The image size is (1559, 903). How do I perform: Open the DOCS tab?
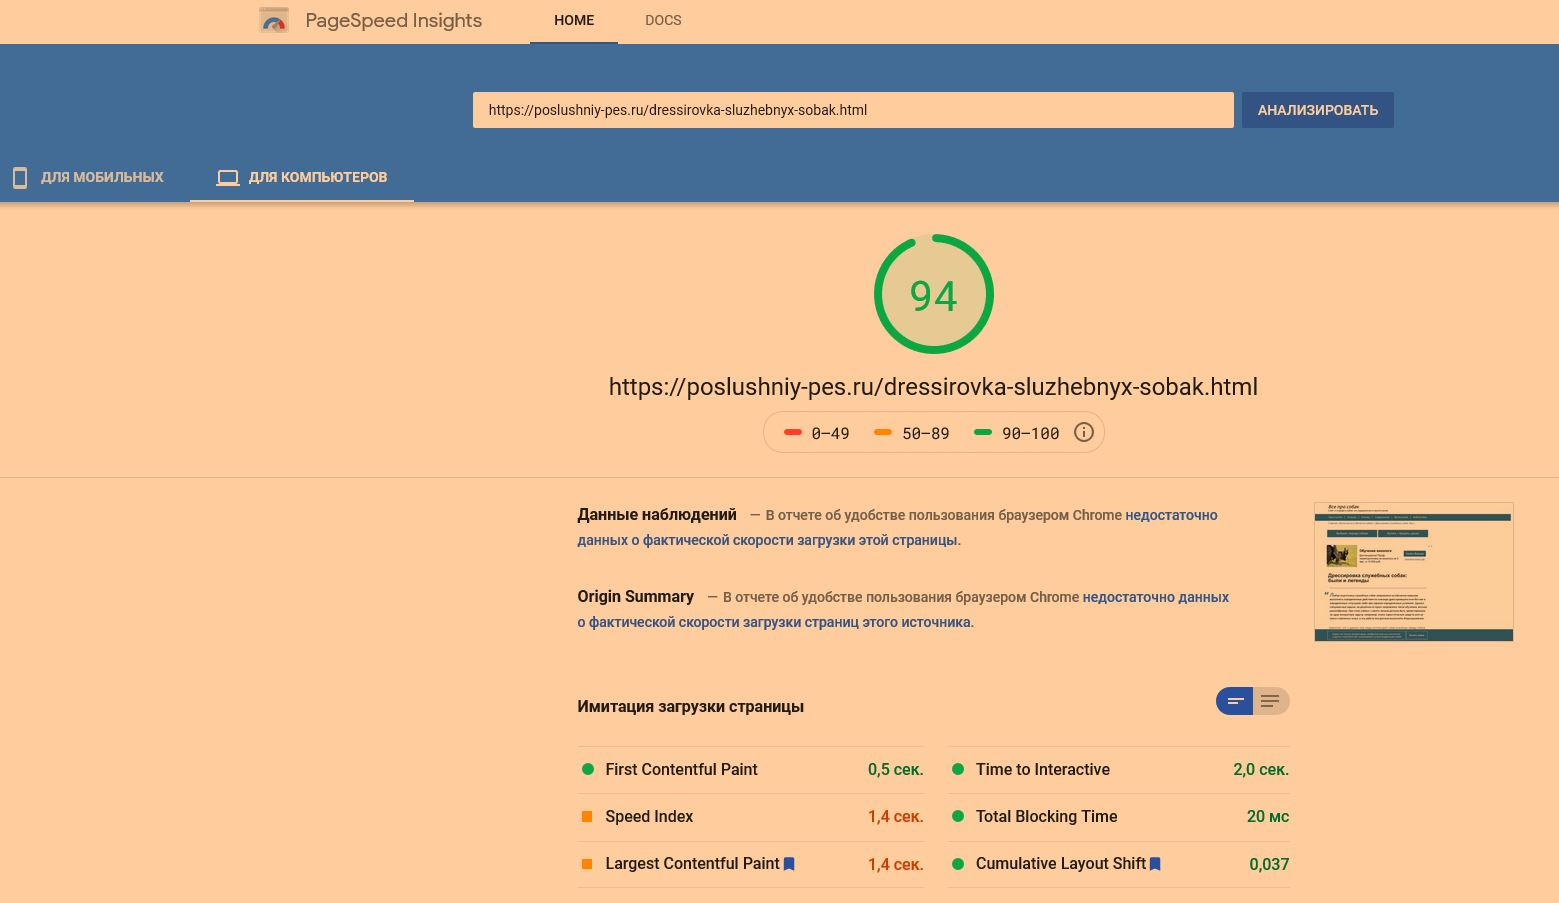[x=663, y=21]
